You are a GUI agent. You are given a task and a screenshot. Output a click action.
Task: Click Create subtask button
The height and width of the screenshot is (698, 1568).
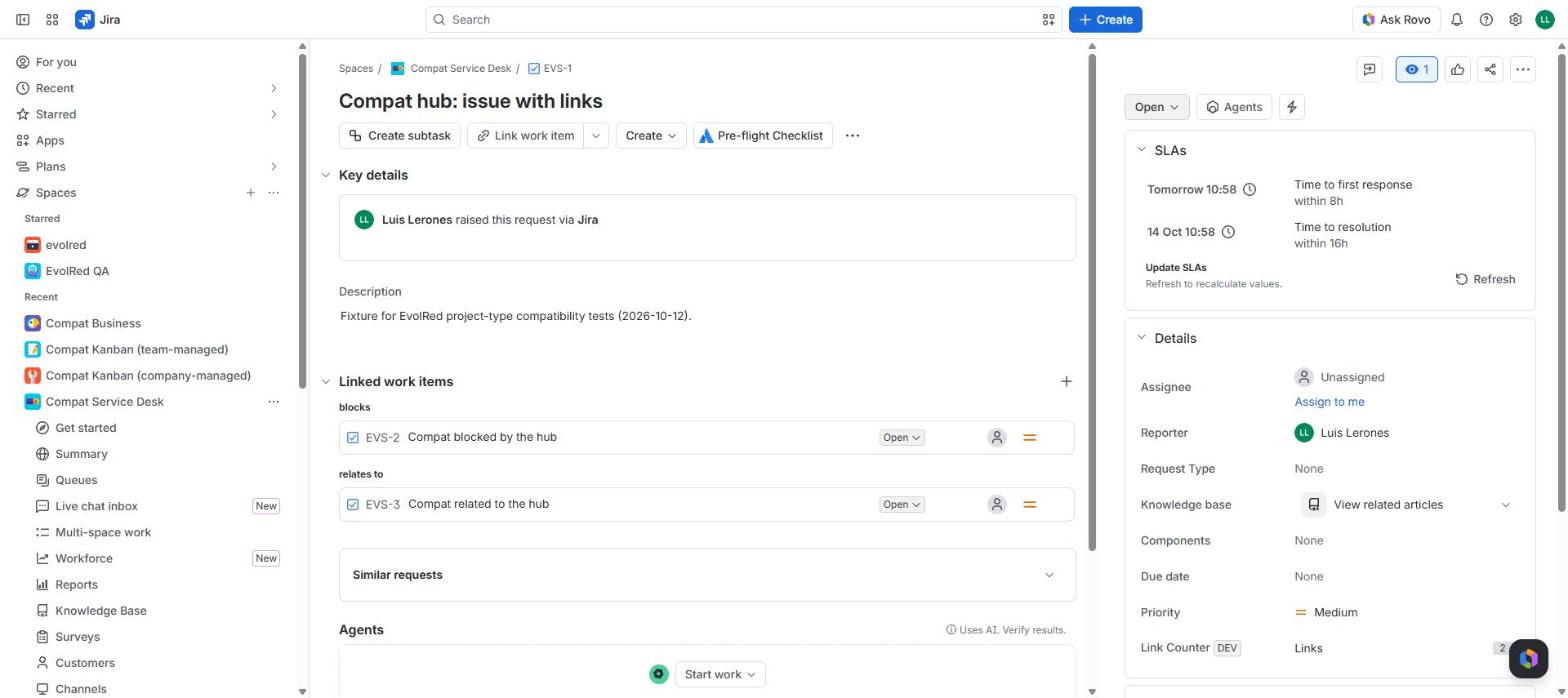click(x=400, y=136)
